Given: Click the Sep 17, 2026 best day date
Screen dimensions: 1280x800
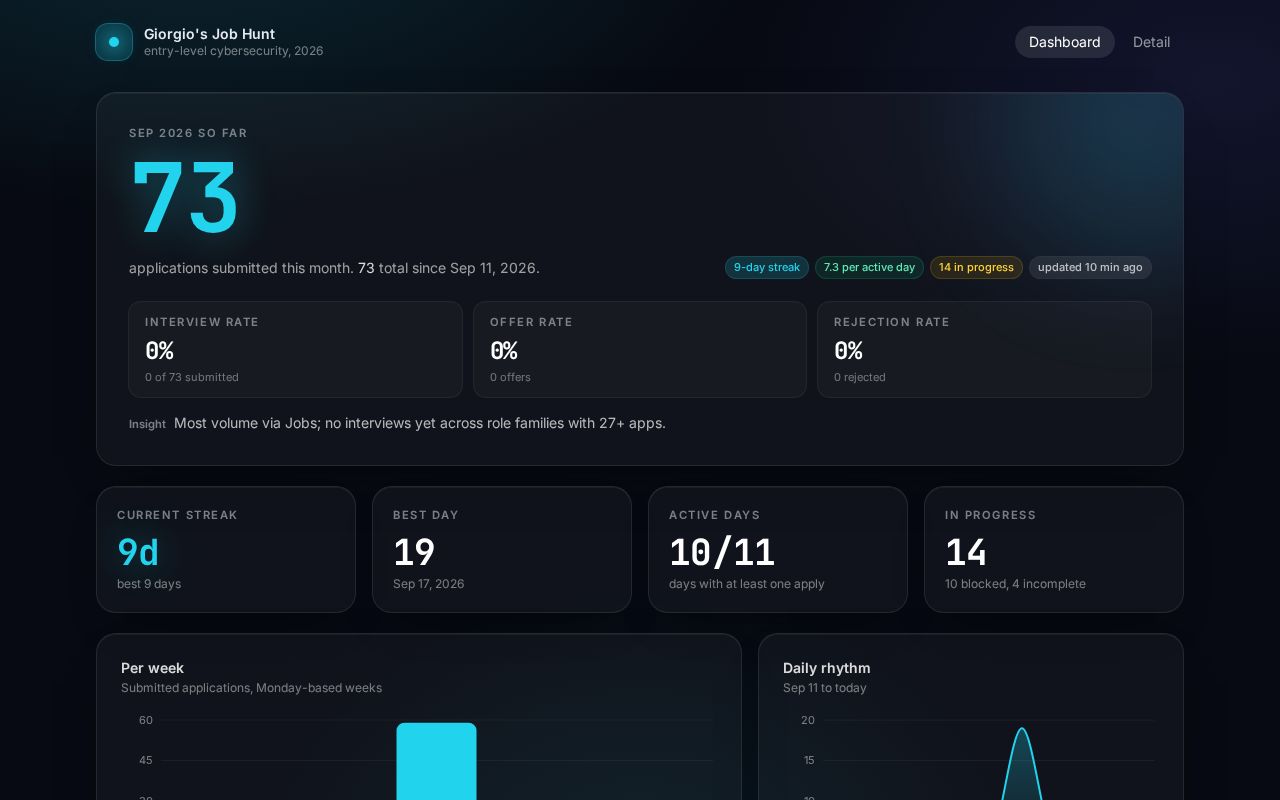Looking at the screenshot, I should [428, 584].
